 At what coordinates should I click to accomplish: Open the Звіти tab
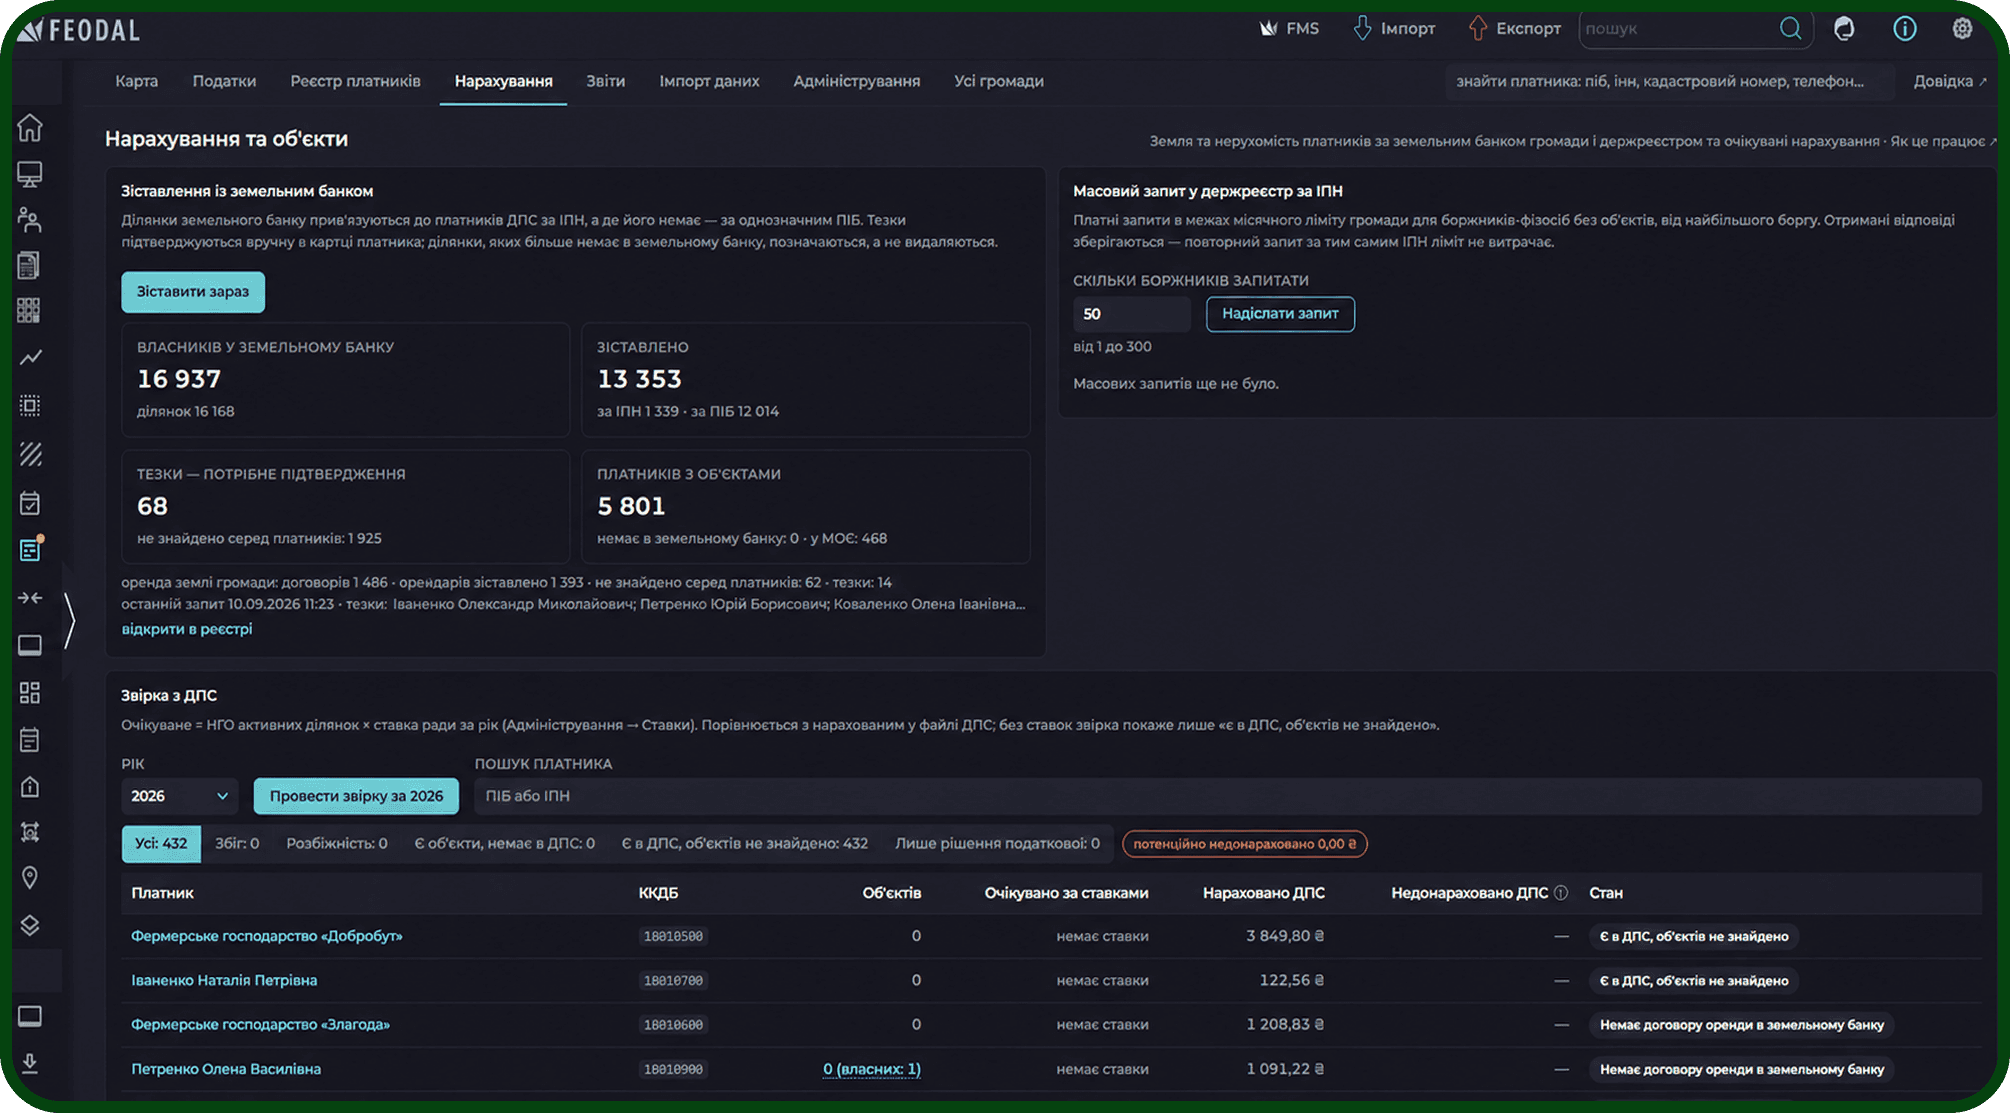pos(605,81)
